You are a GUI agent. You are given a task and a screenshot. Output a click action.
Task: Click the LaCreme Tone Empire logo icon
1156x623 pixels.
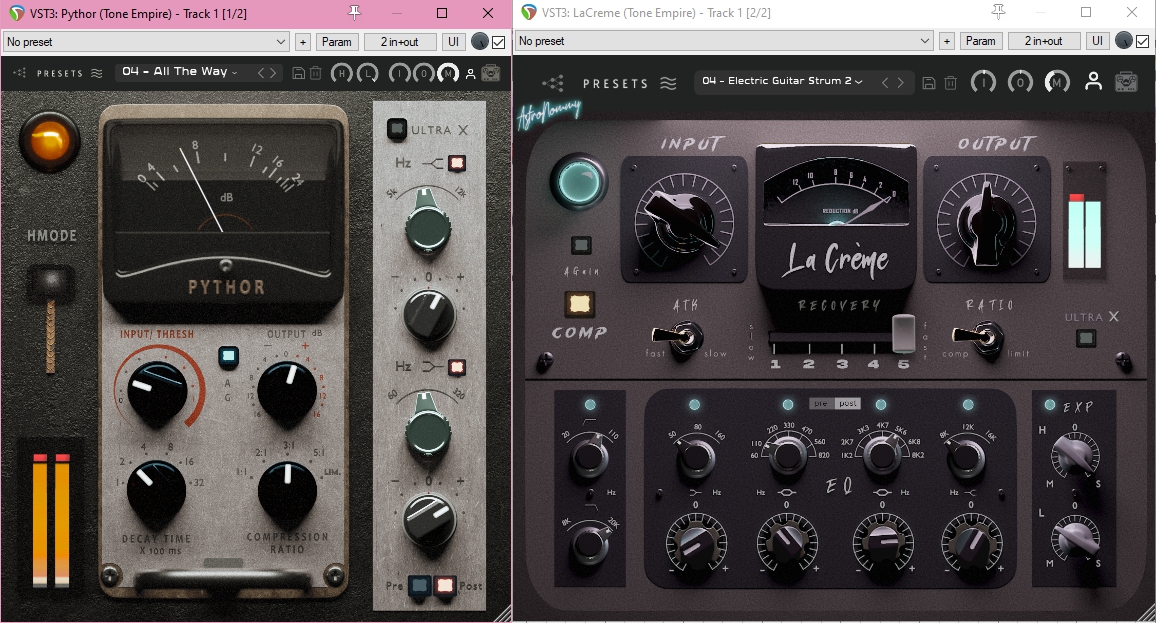click(1126, 82)
